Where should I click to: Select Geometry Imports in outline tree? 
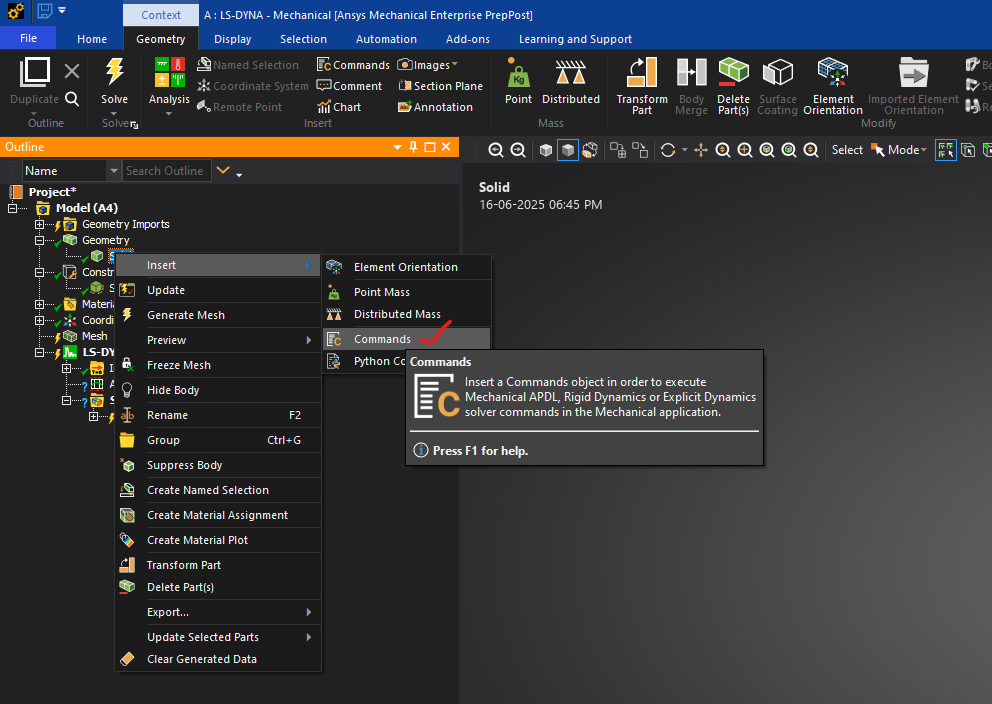[x=125, y=224]
